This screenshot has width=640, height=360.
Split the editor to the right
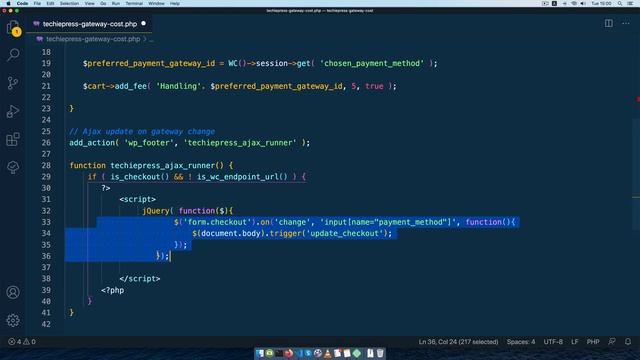click(x=609, y=24)
